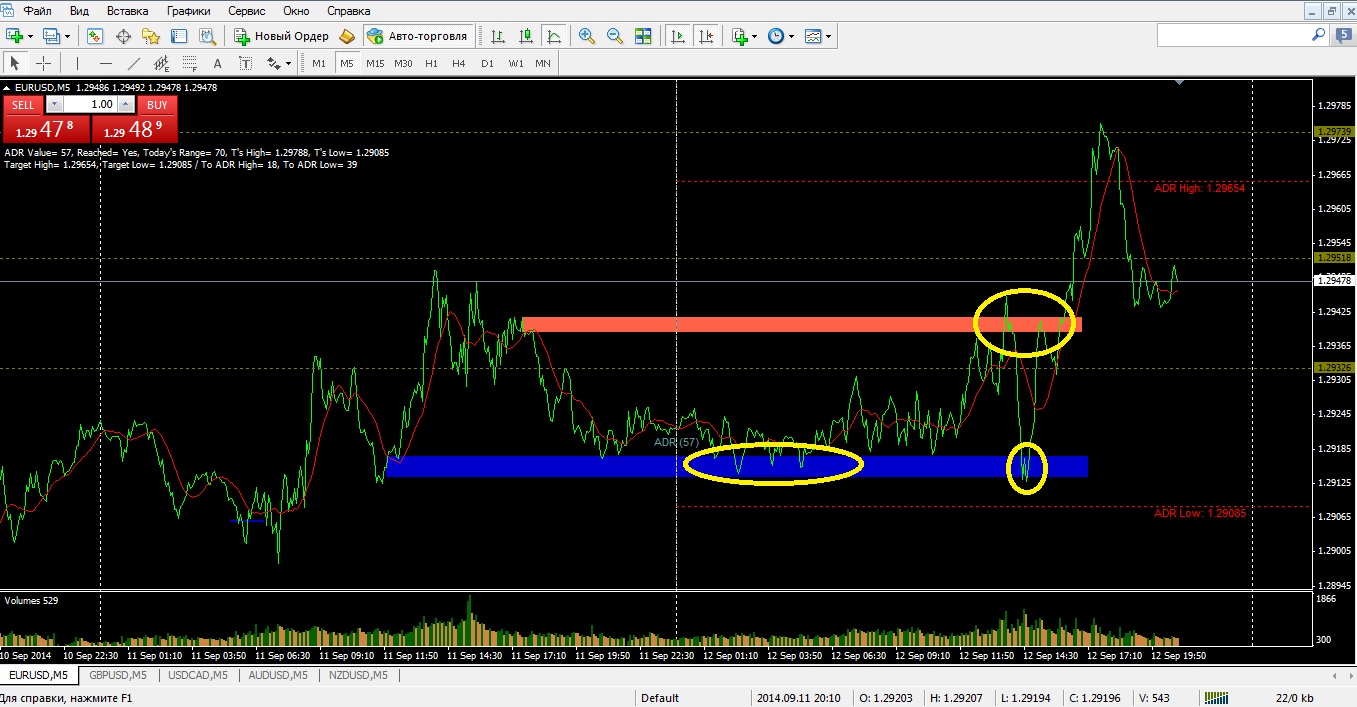Decrease trade volume with down arrow
This screenshot has height=707, width=1357.
pos(54,104)
